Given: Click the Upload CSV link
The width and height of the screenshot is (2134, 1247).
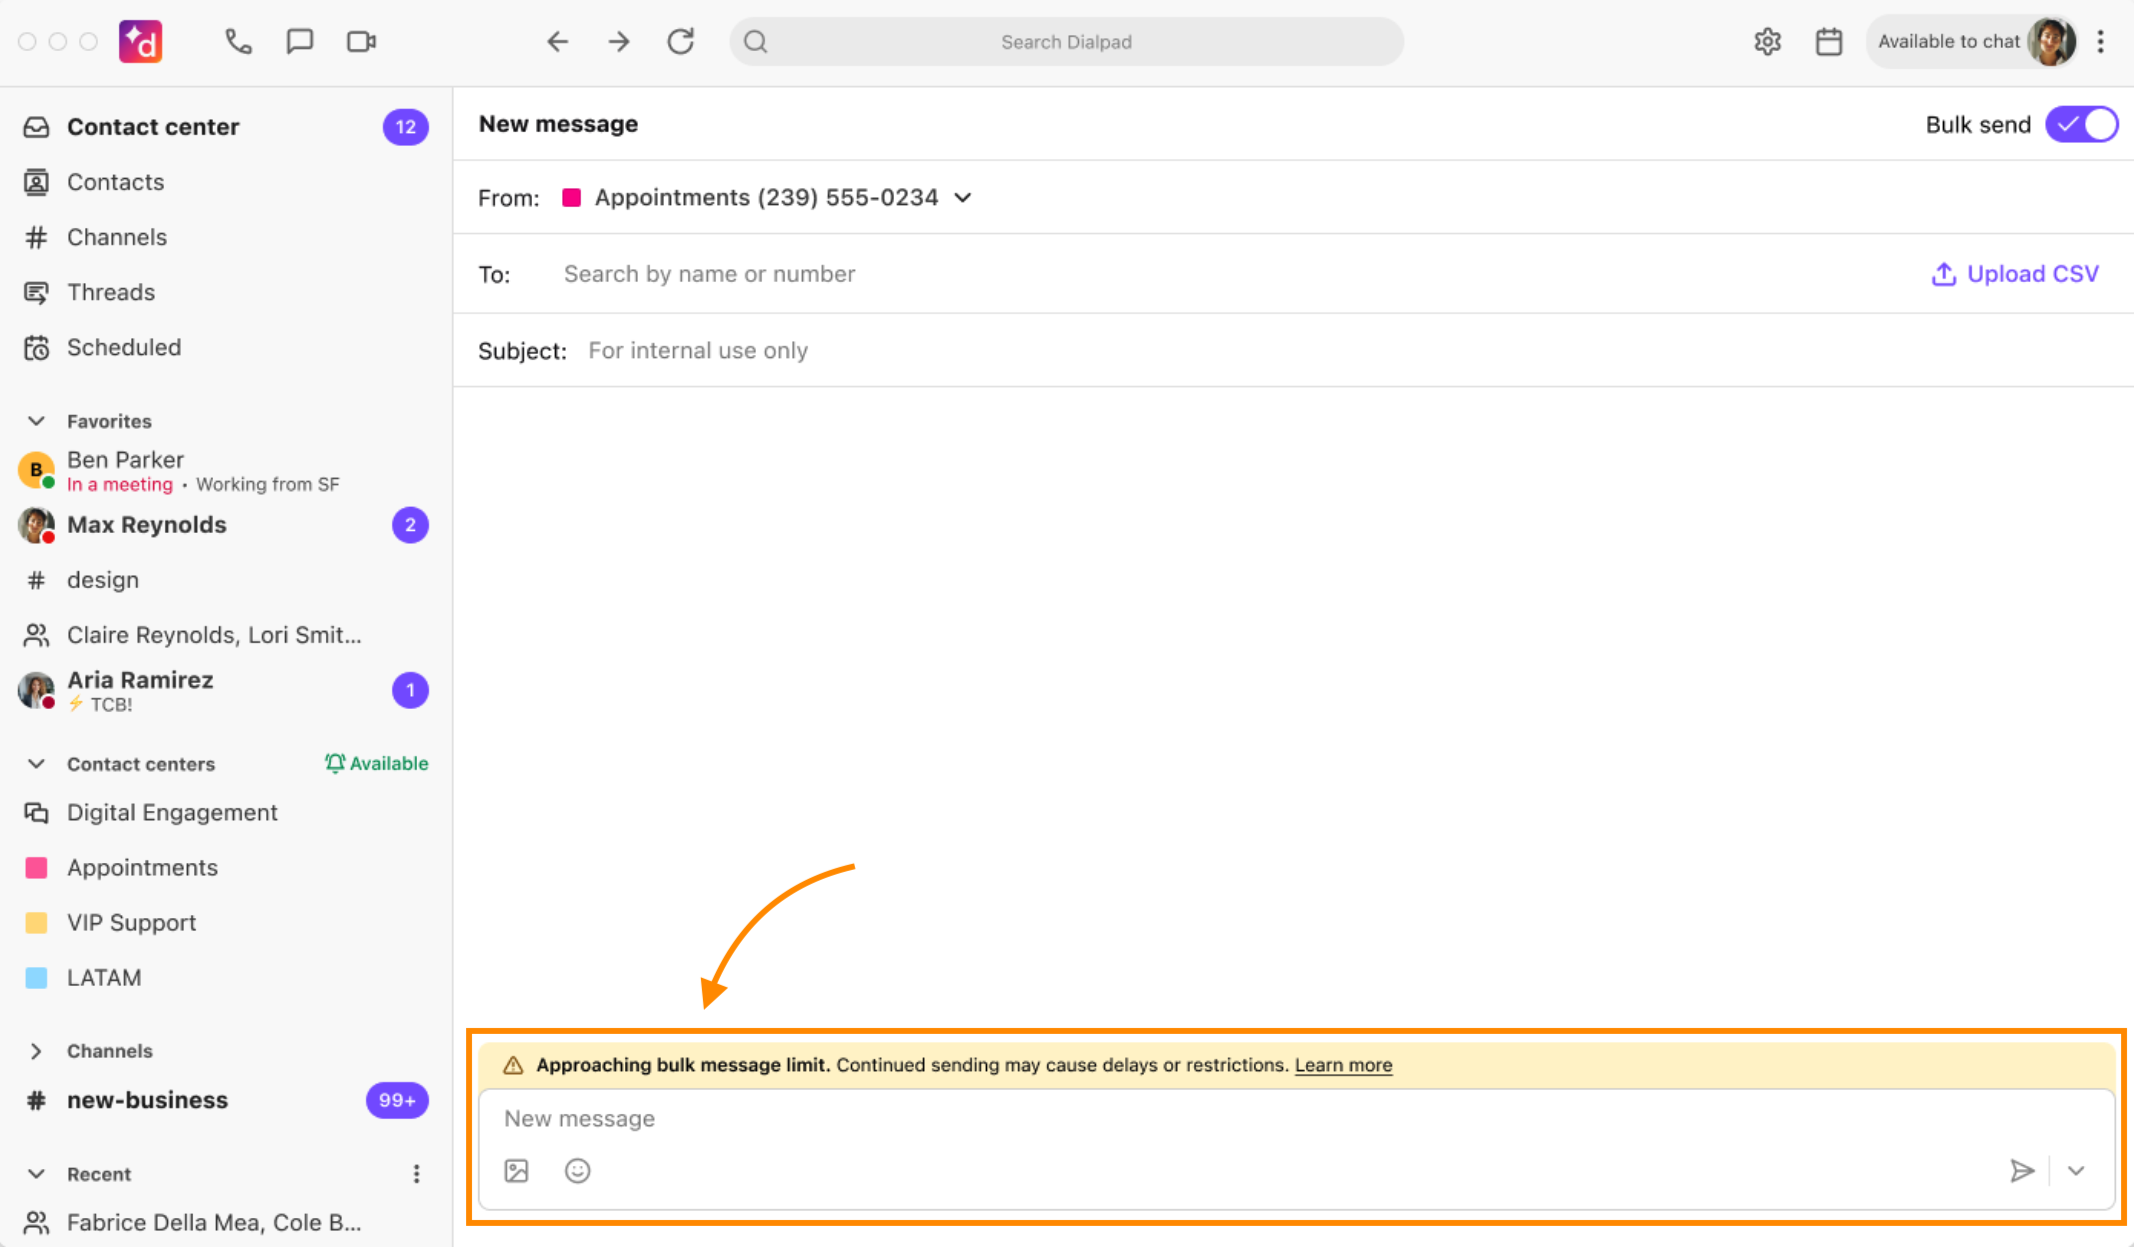Looking at the screenshot, I should pyautogui.click(x=2015, y=274).
